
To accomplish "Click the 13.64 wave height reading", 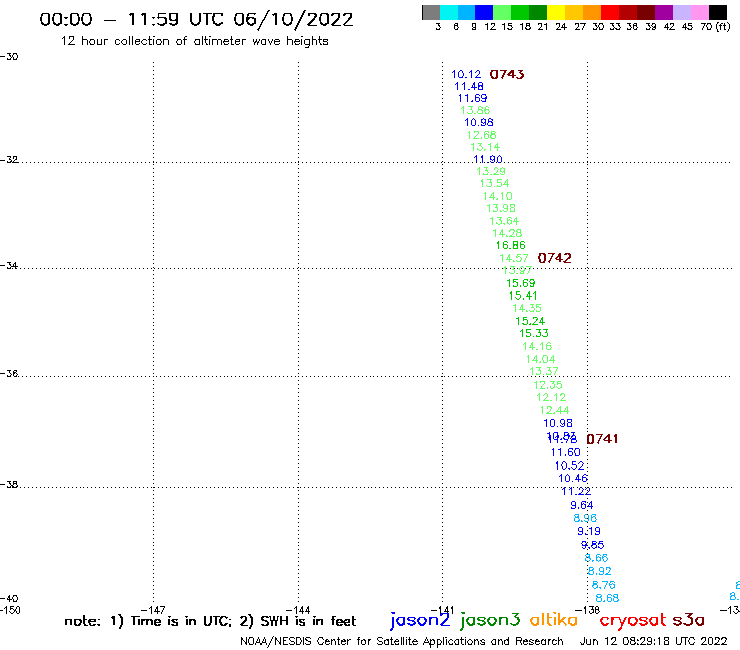I will click(504, 221).
